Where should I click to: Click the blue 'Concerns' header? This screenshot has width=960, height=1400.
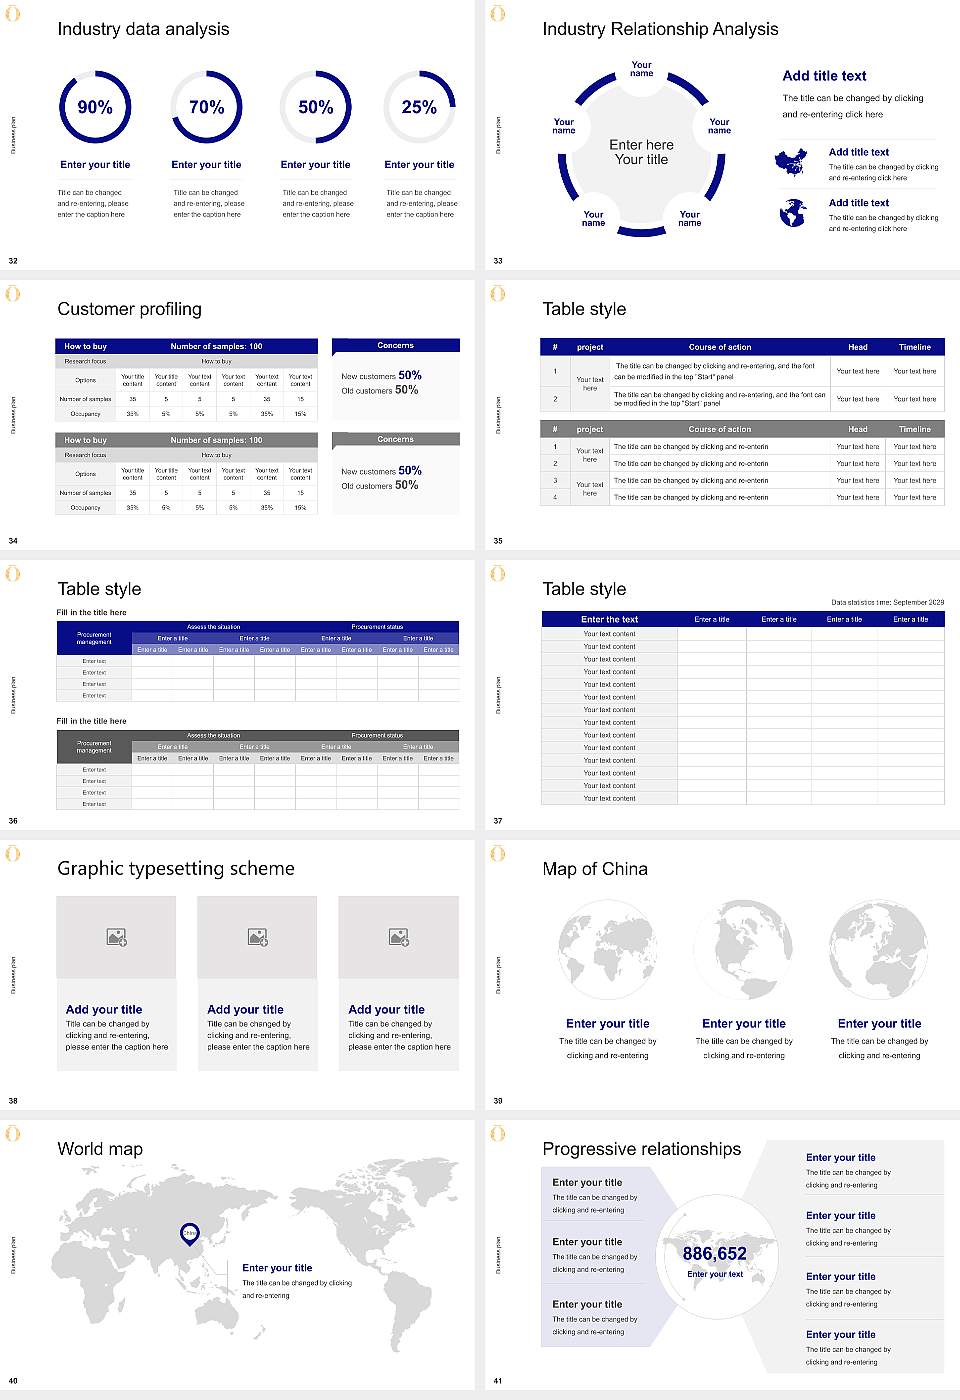[396, 345]
